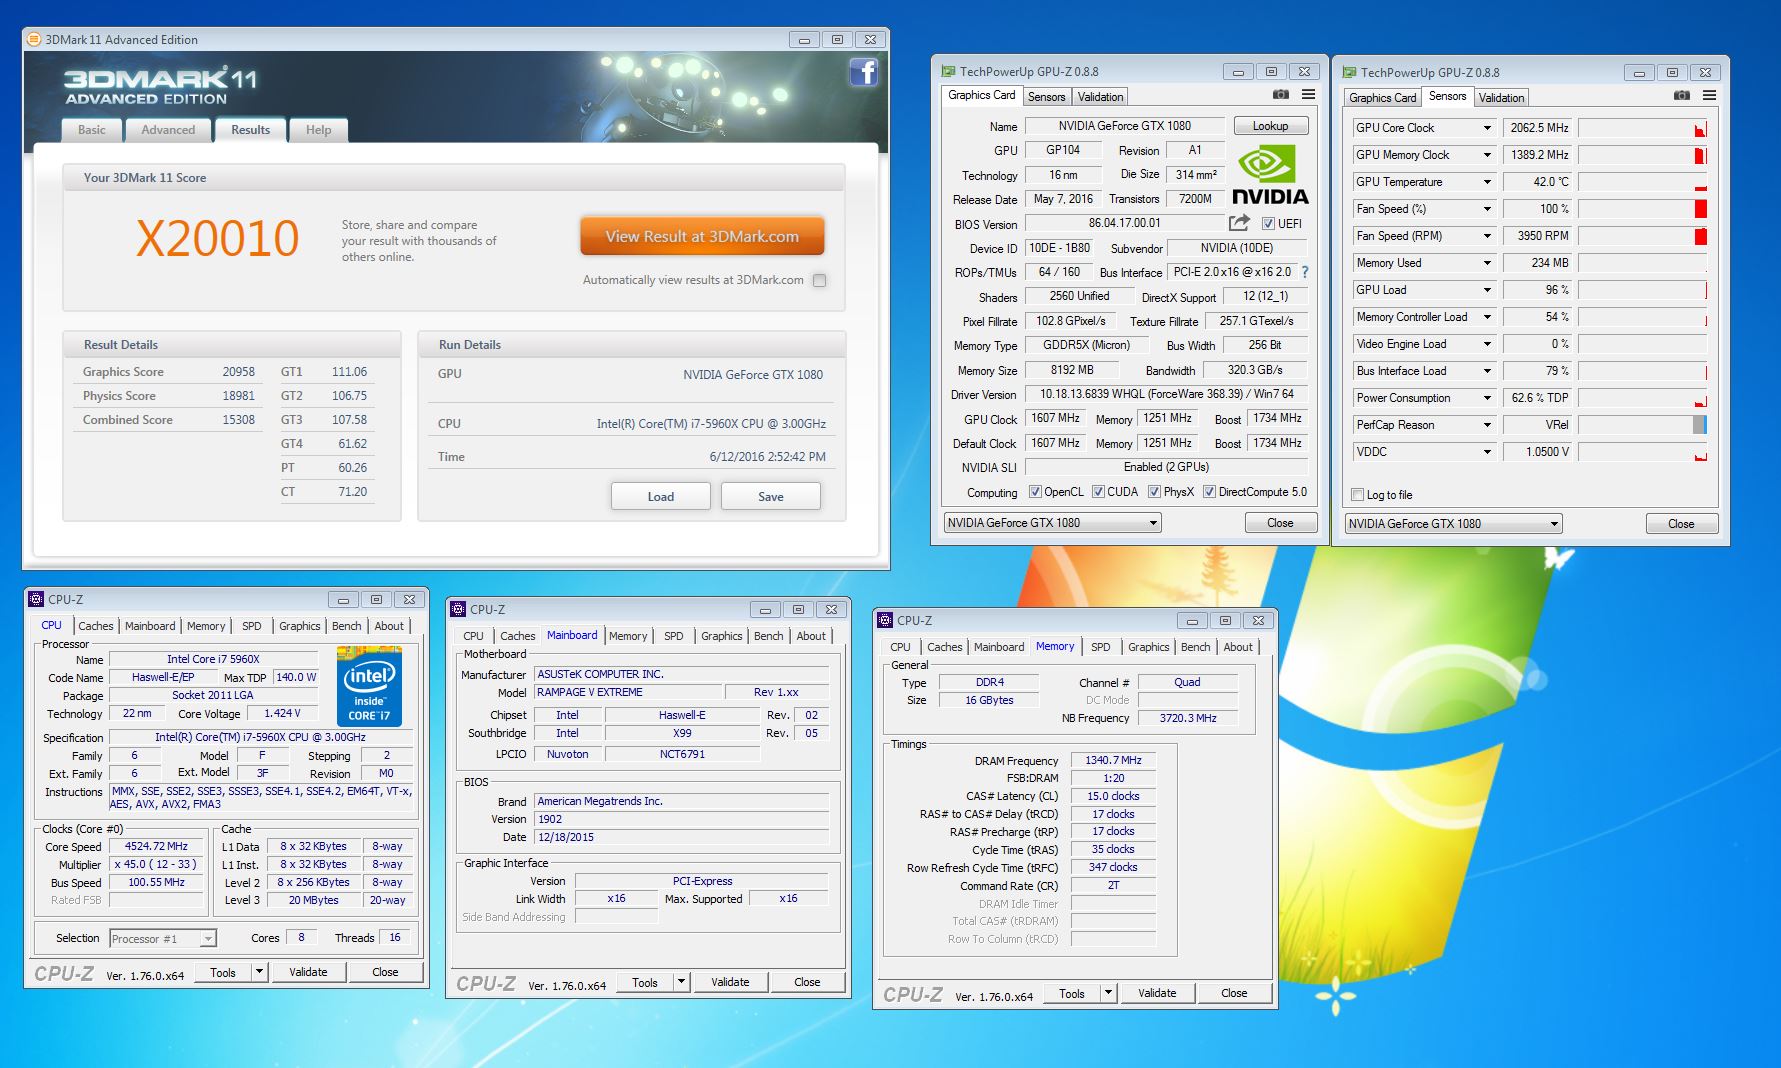This screenshot has height=1068, width=1781.
Task: Open hamburger menu in GPU-Z Sensors window
Action: pos(1709,96)
